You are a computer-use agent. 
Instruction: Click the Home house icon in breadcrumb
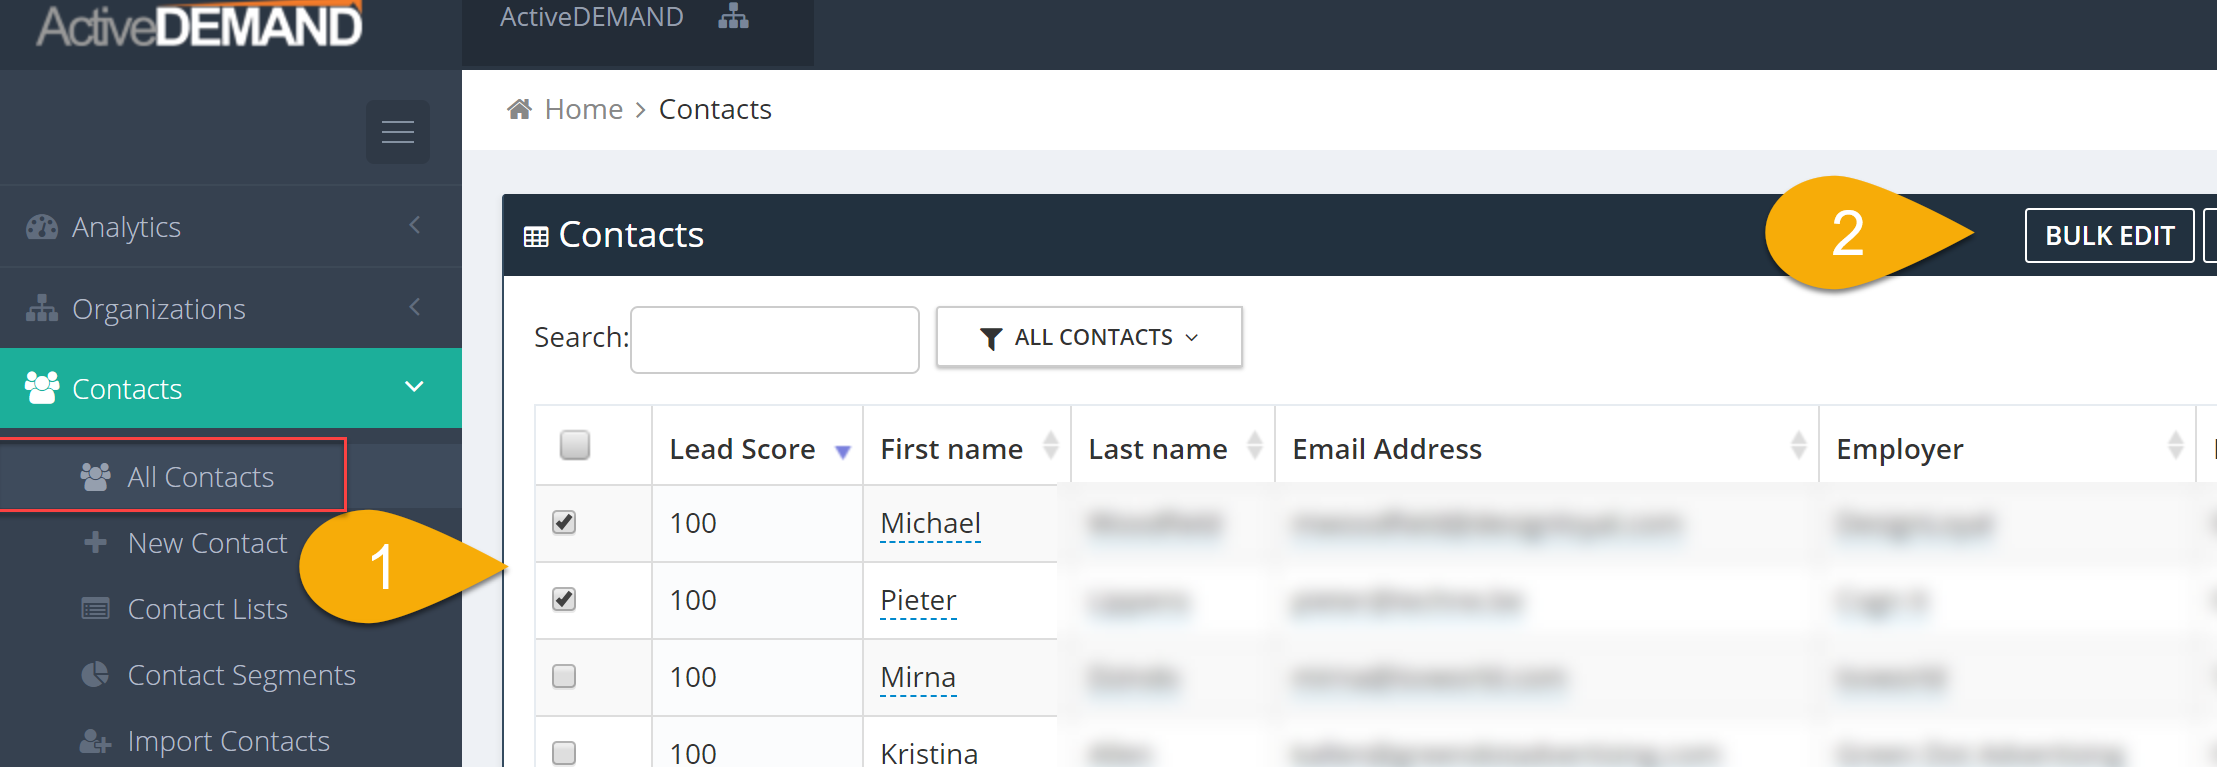tap(519, 109)
